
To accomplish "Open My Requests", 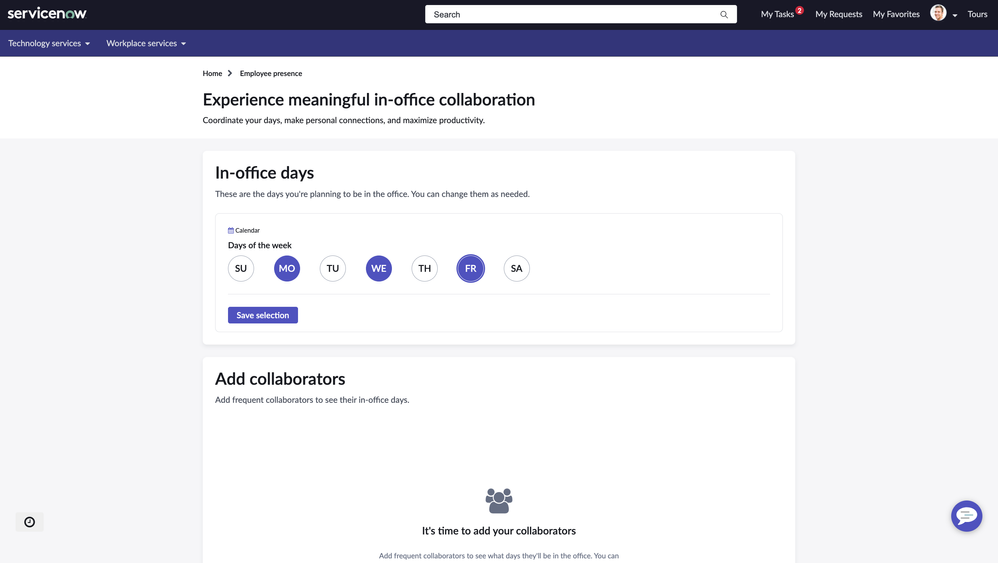I will (x=838, y=14).
